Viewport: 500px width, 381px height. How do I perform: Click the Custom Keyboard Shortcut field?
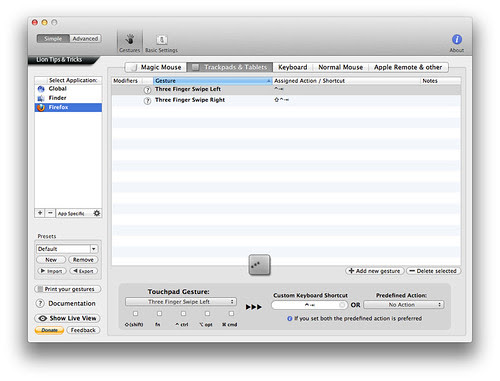(x=309, y=305)
